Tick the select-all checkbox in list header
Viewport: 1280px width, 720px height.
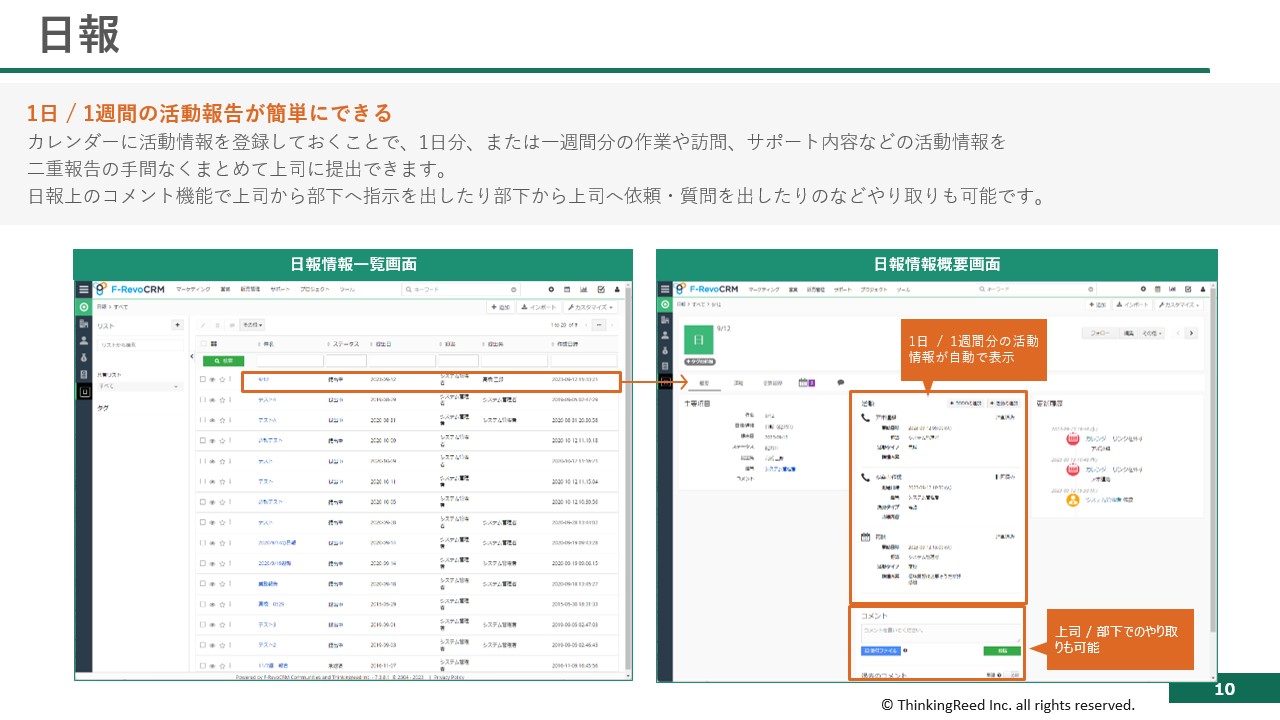pyautogui.click(x=203, y=343)
